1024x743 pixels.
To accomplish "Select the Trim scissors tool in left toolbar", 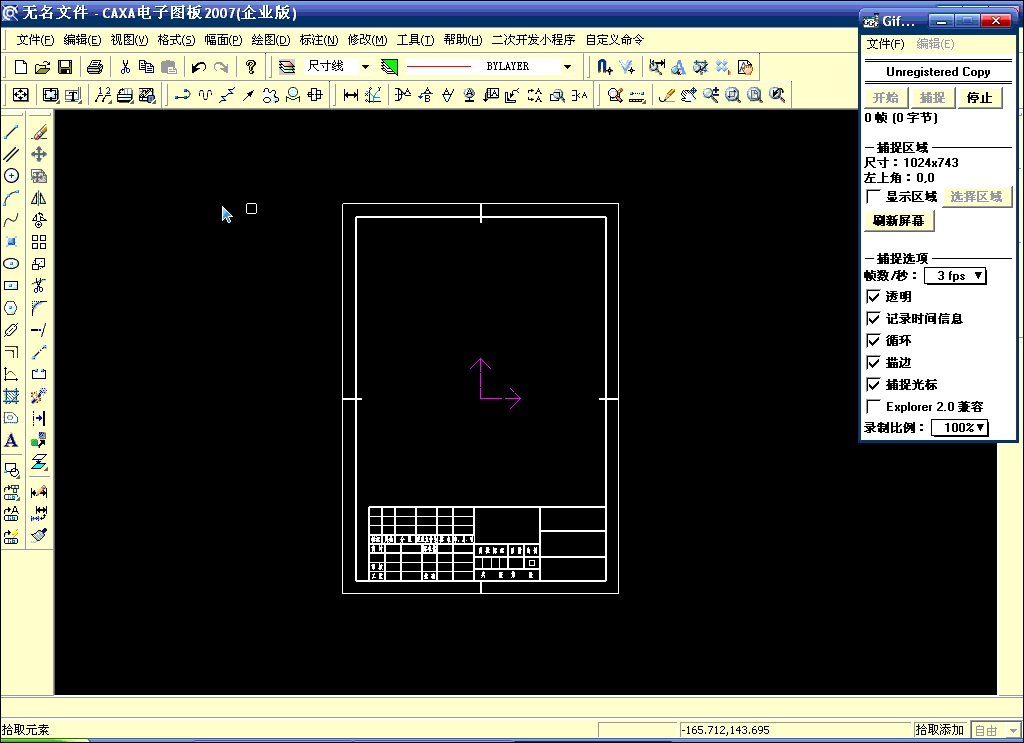I will pyautogui.click(x=39, y=286).
